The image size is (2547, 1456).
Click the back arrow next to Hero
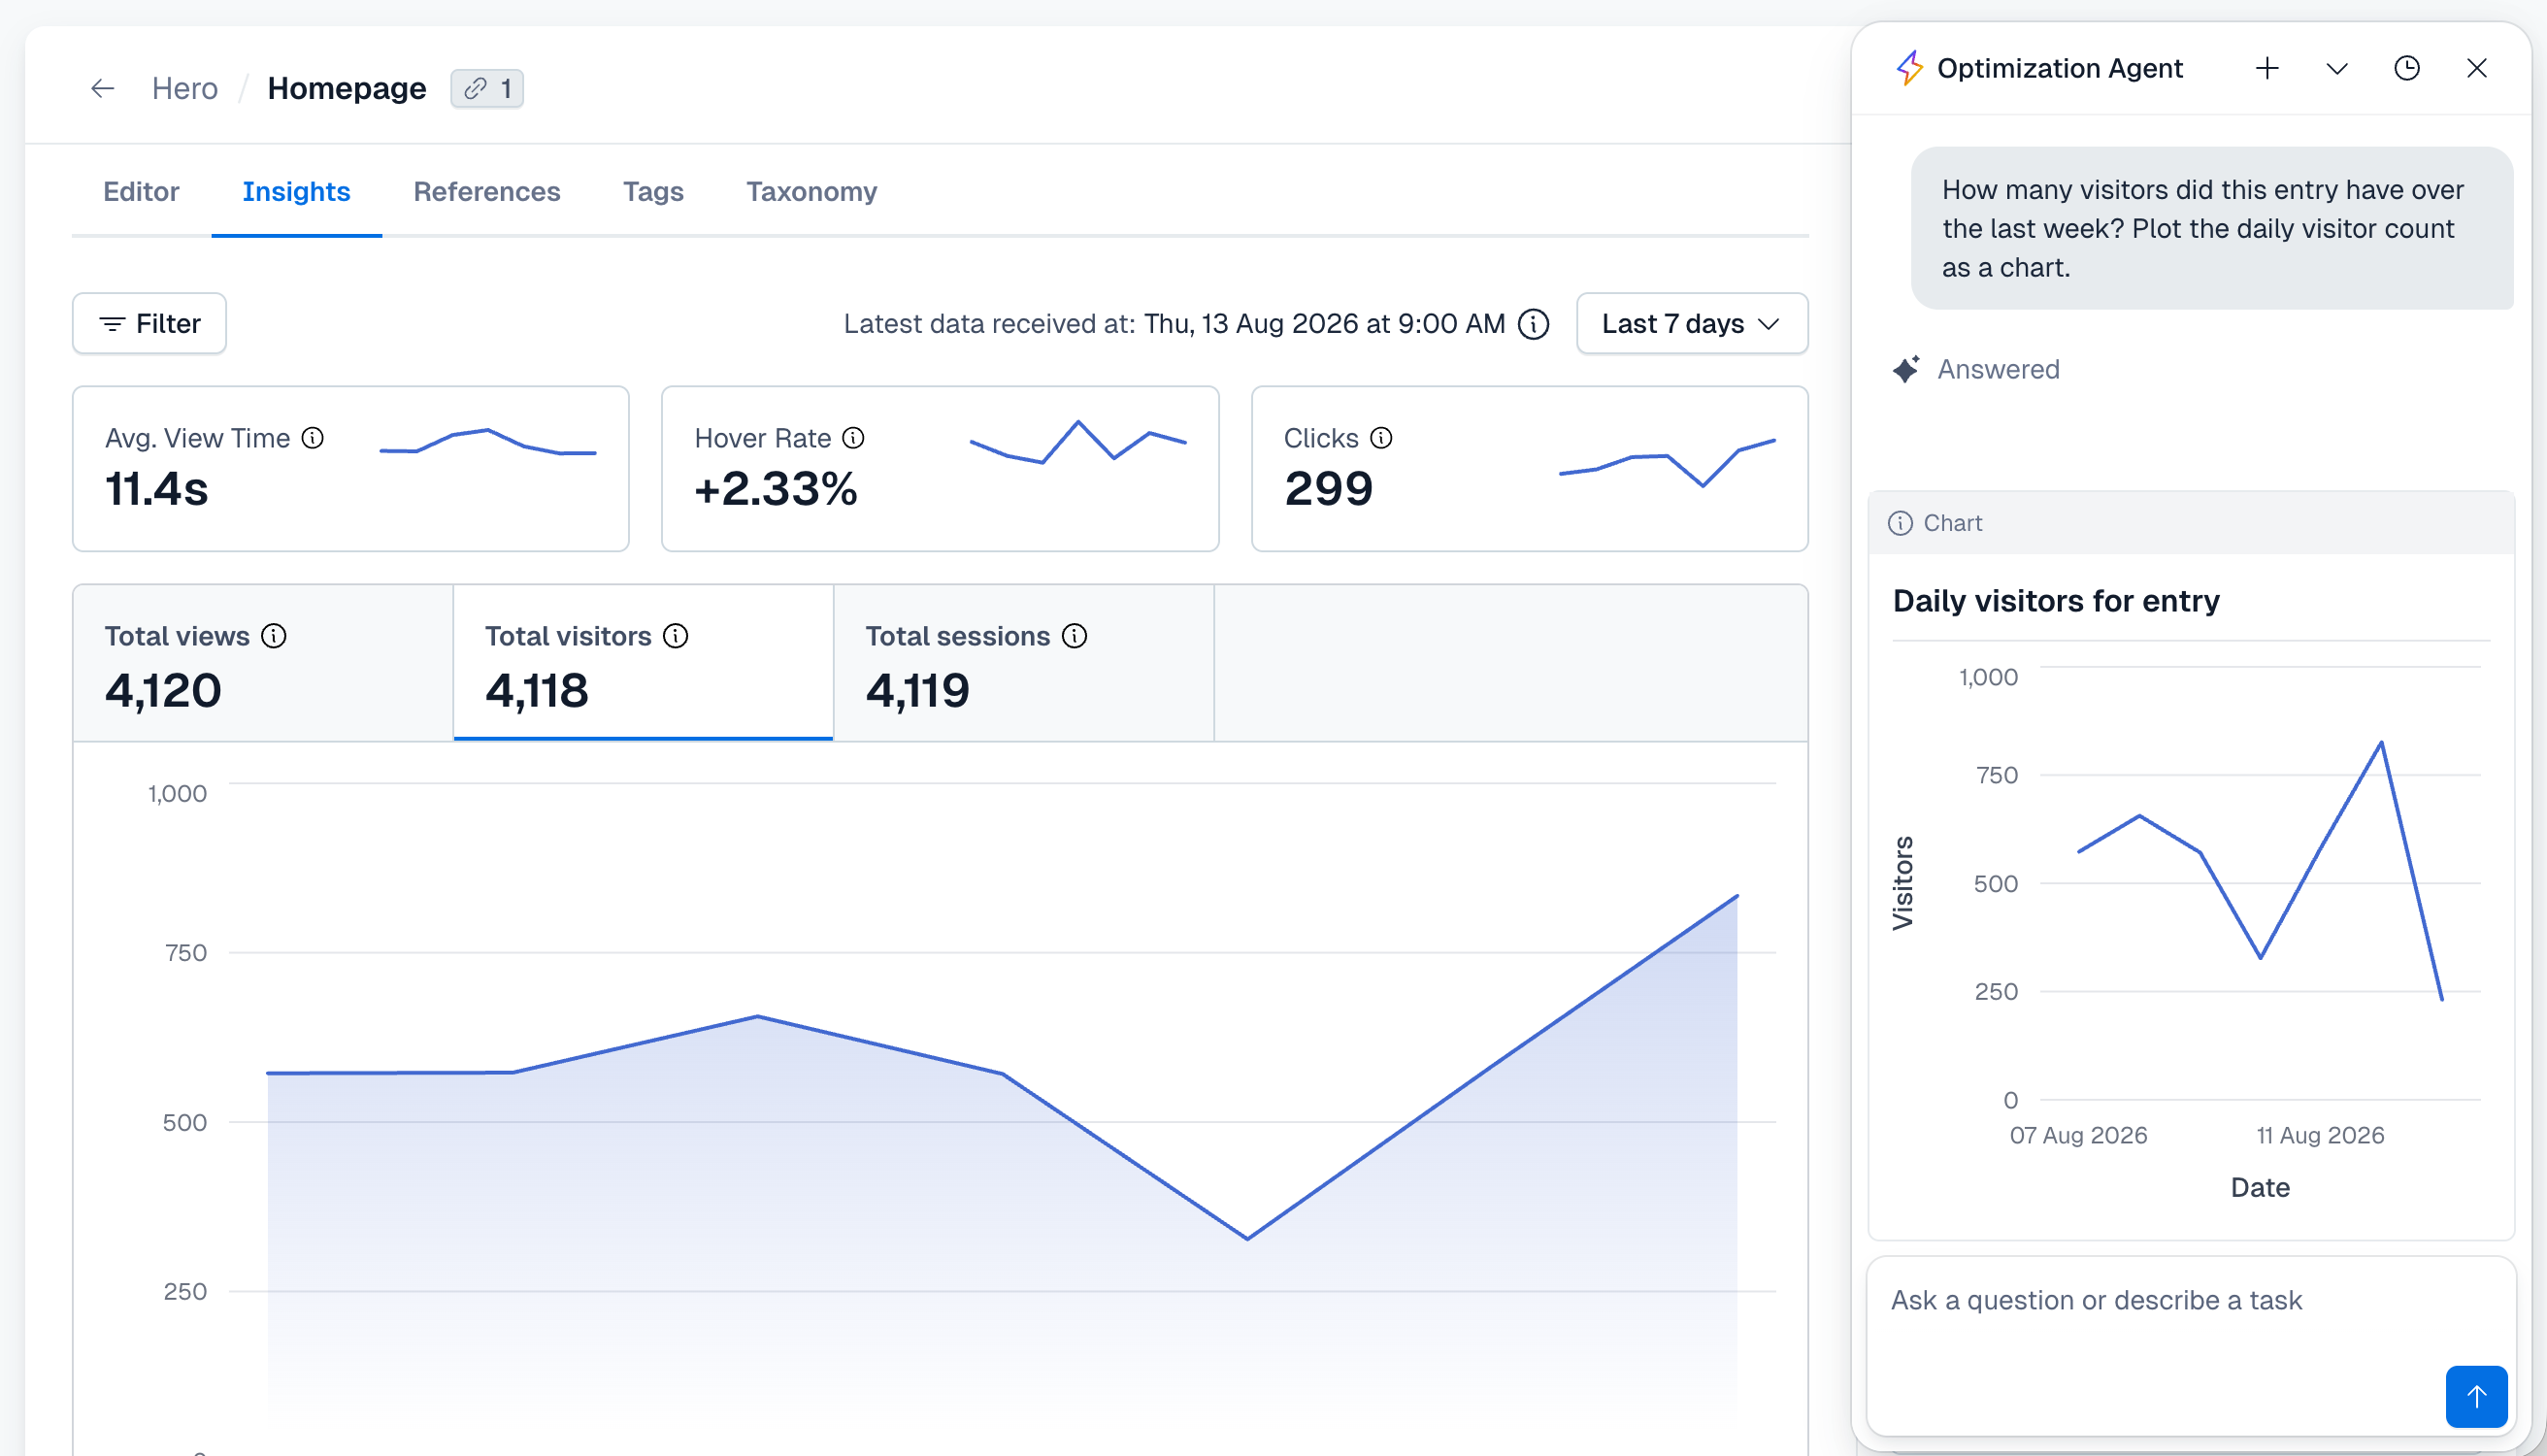[102, 88]
